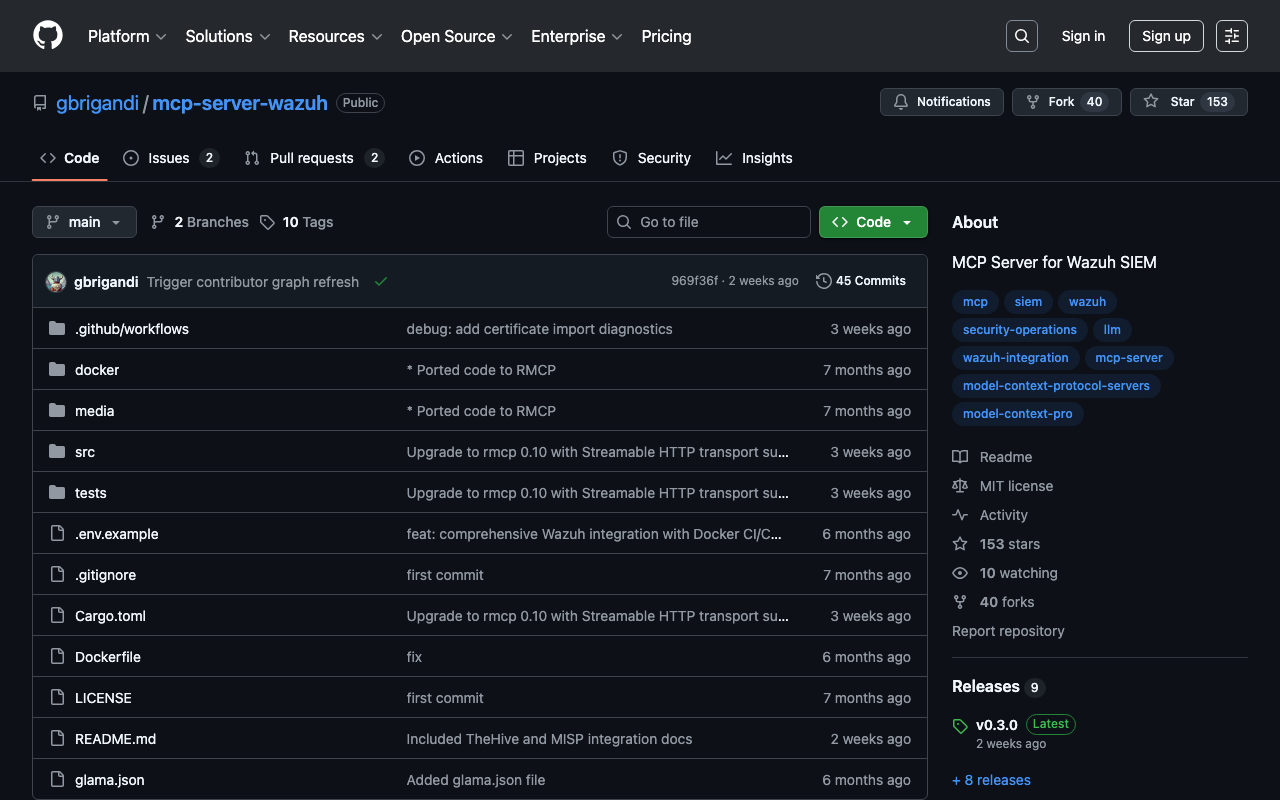The height and width of the screenshot is (800, 1280).
Task: Click the Notifications bell button
Action: point(941,102)
